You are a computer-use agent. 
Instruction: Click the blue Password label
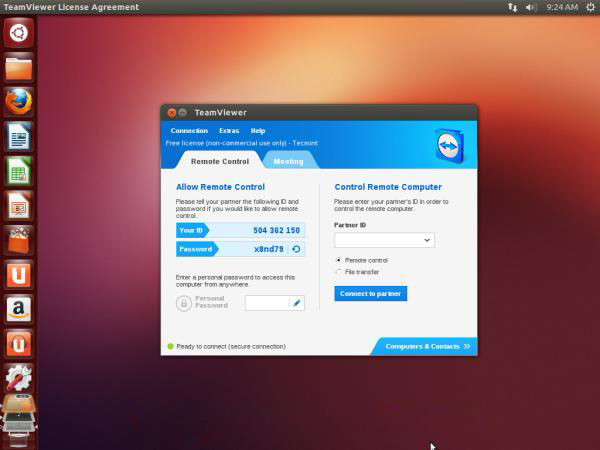pos(196,249)
